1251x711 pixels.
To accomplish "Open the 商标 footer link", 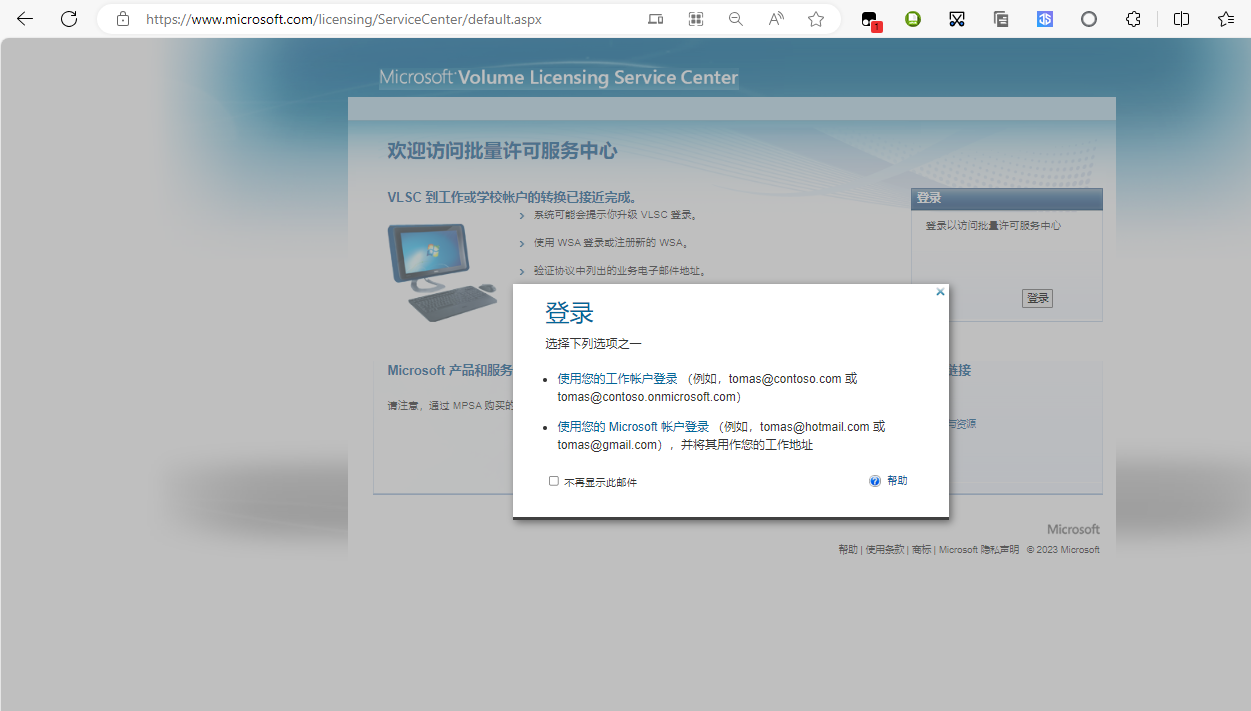I will pos(921,550).
